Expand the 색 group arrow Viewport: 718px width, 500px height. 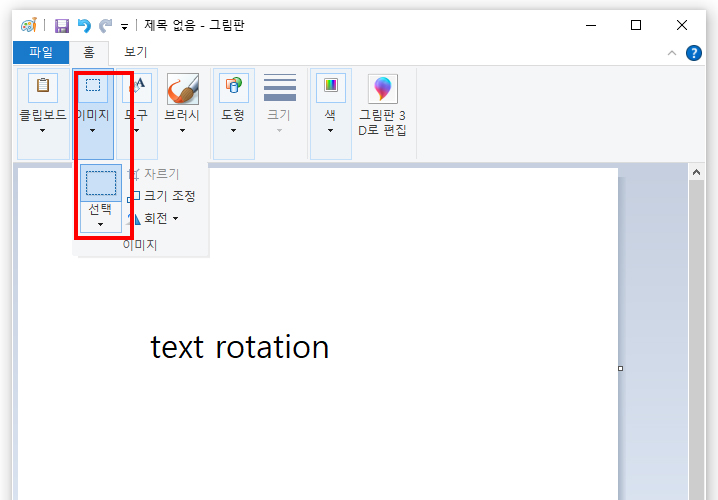point(330,130)
